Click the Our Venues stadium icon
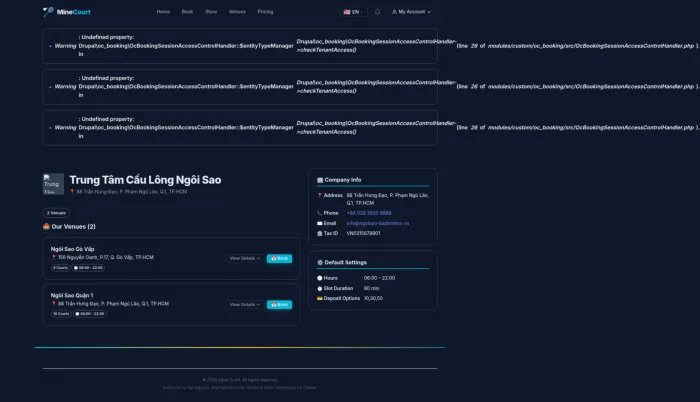The width and height of the screenshot is (700, 402). point(46,226)
